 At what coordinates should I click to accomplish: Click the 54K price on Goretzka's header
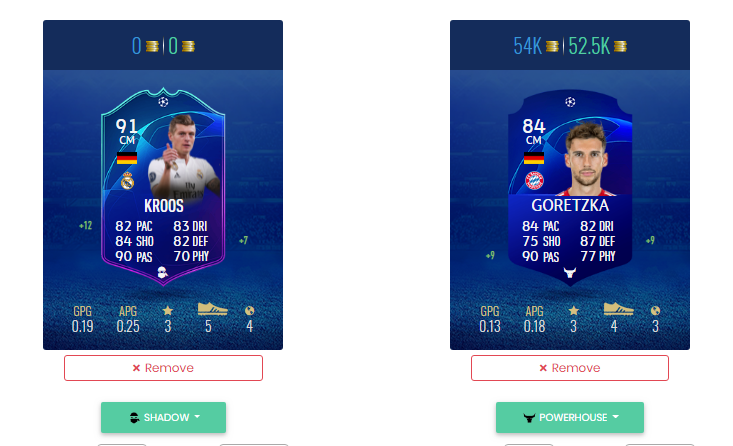[527, 46]
